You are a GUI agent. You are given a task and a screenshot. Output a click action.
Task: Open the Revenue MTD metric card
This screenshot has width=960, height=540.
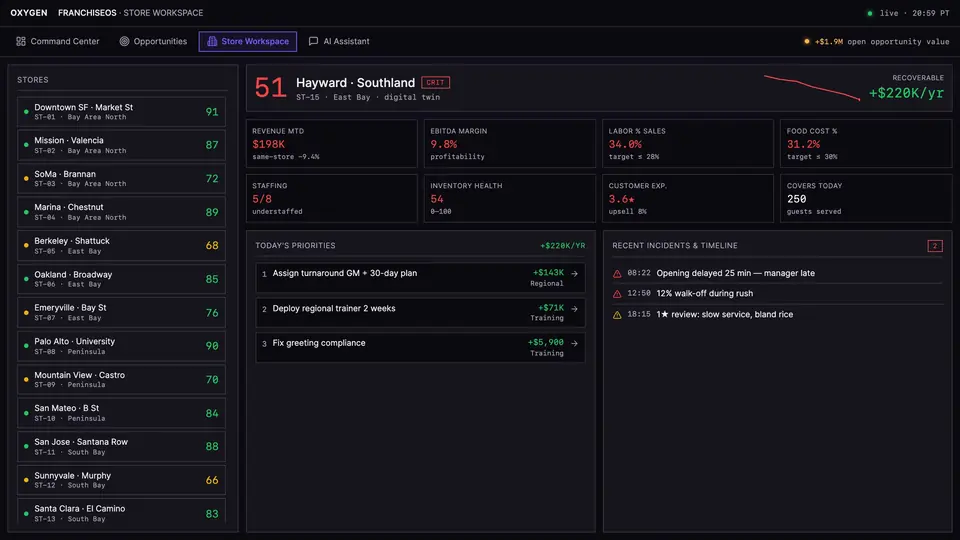coord(331,143)
